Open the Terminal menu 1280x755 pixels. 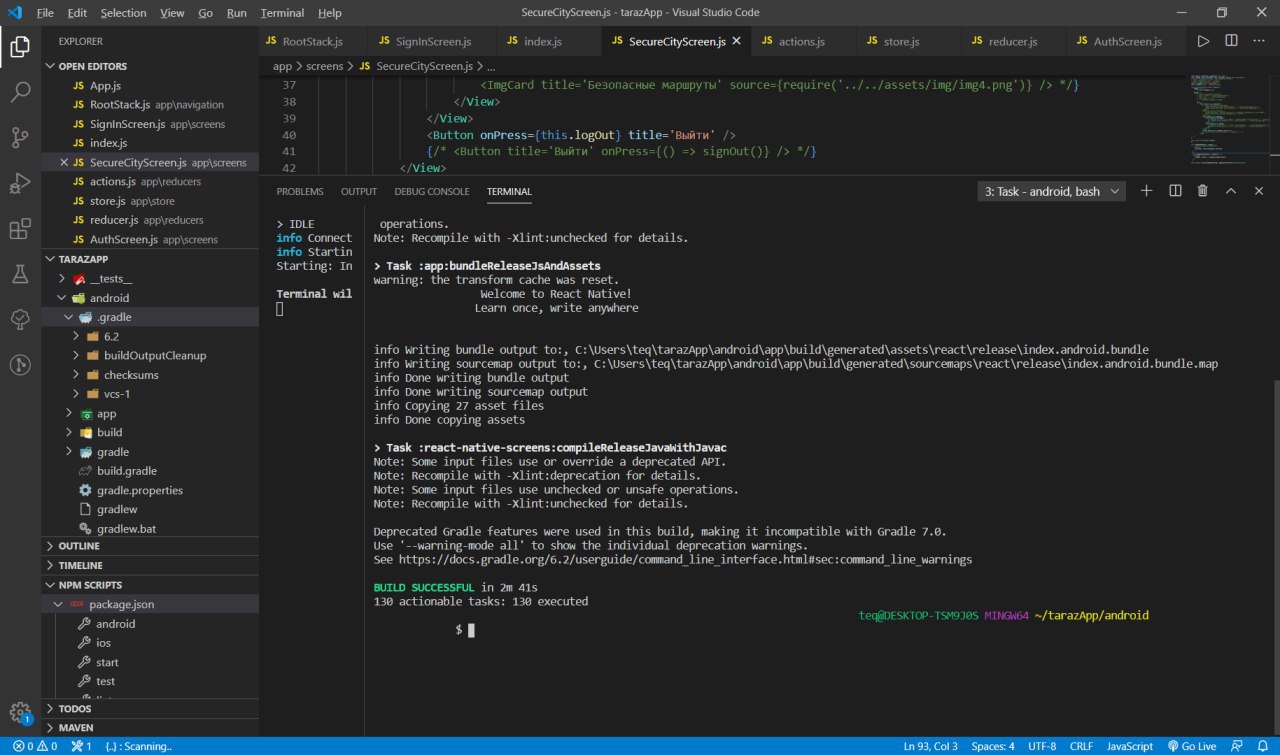[x=282, y=13]
